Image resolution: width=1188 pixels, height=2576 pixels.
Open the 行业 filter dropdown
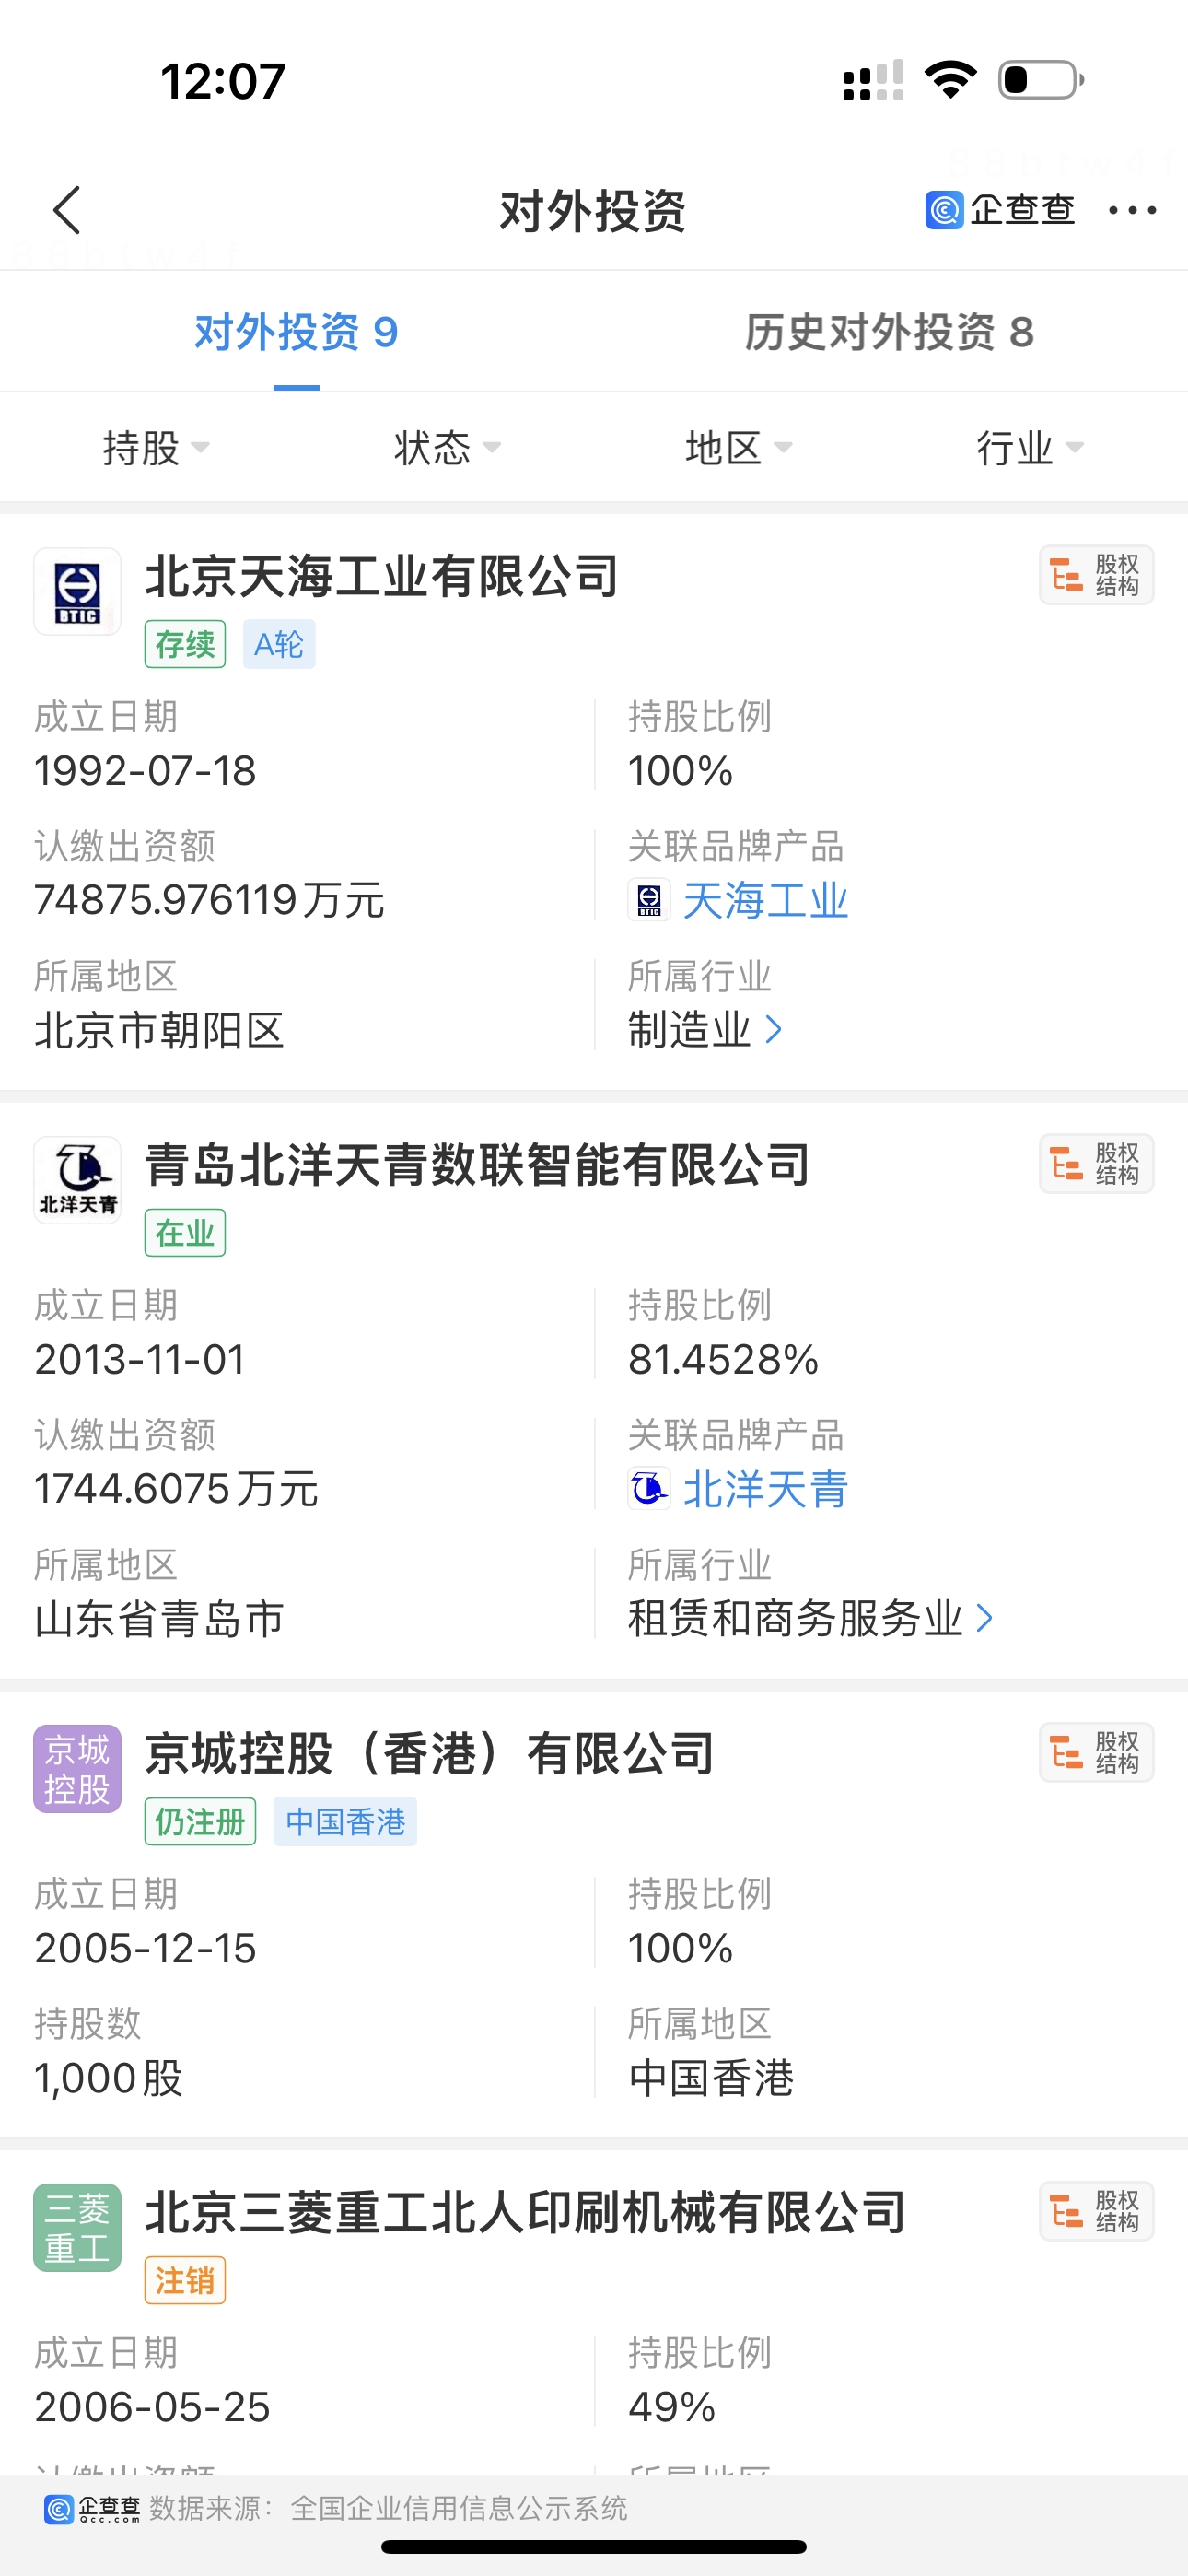[1029, 447]
